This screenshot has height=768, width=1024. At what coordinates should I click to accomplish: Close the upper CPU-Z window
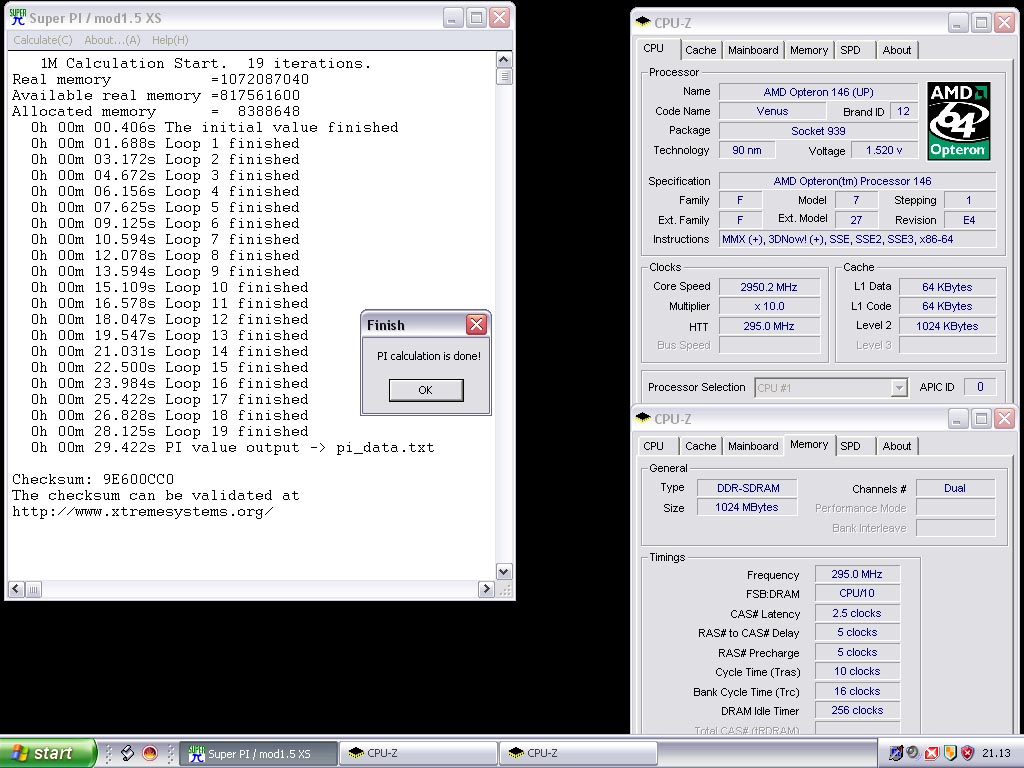point(1004,23)
